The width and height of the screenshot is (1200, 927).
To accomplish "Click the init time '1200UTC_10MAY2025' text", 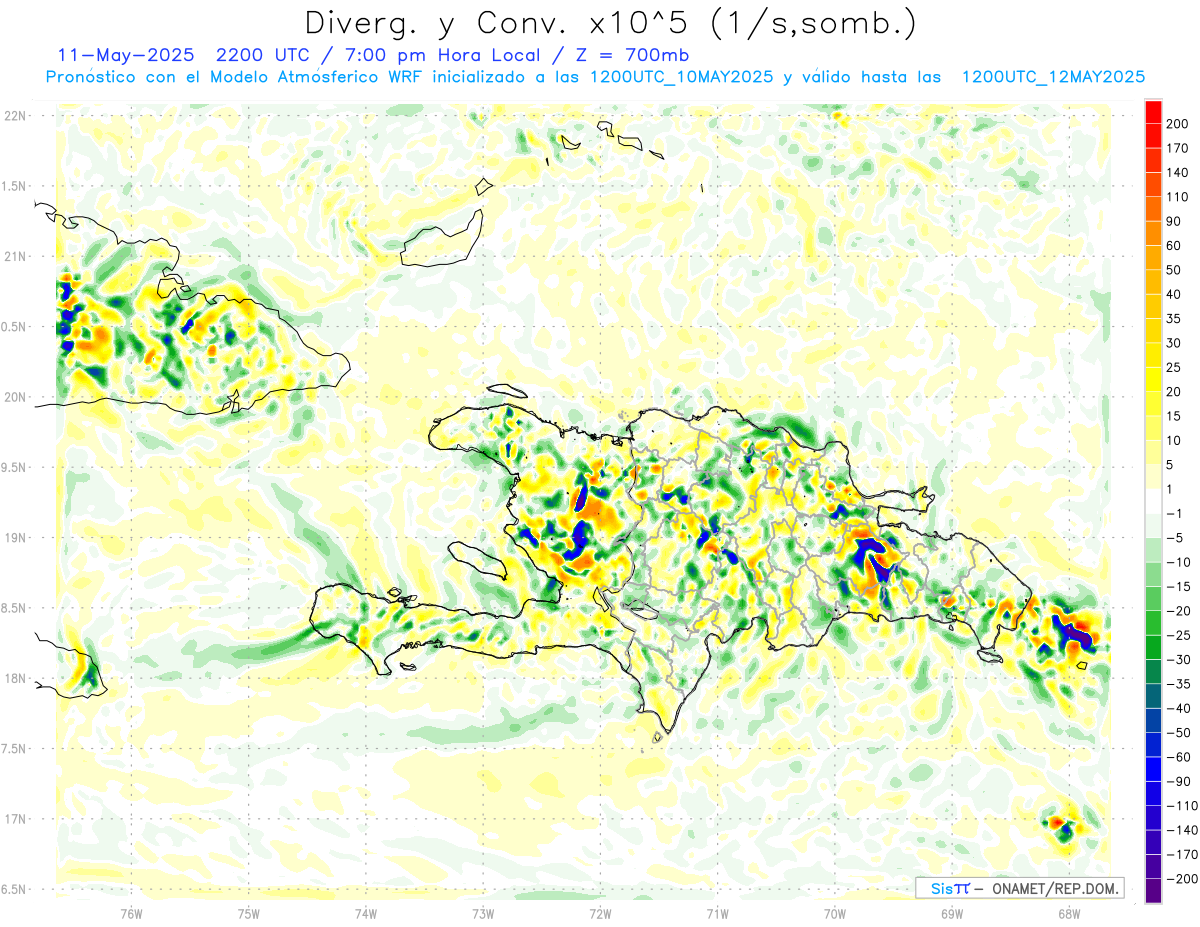I will point(681,77).
